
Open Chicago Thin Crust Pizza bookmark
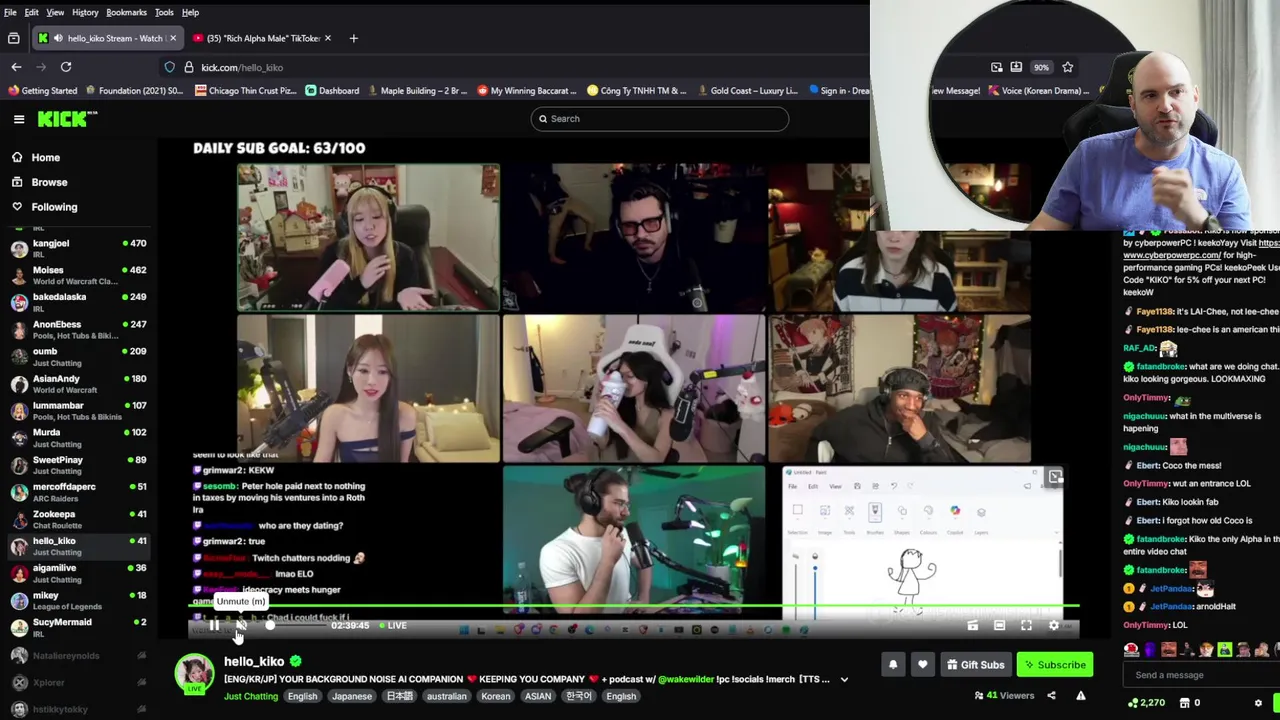click(246, 91)
